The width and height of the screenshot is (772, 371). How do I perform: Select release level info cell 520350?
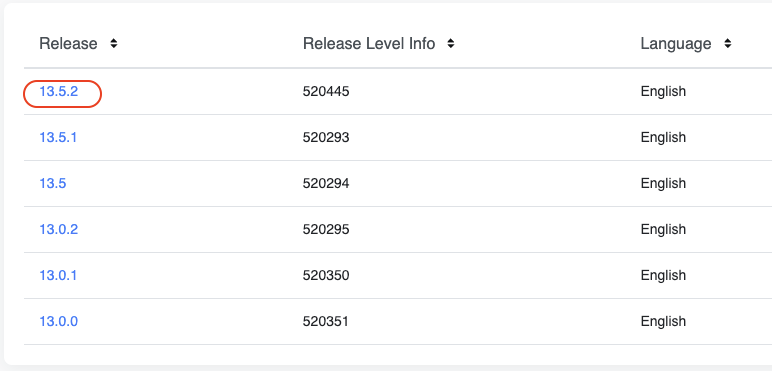pos(326,275)
